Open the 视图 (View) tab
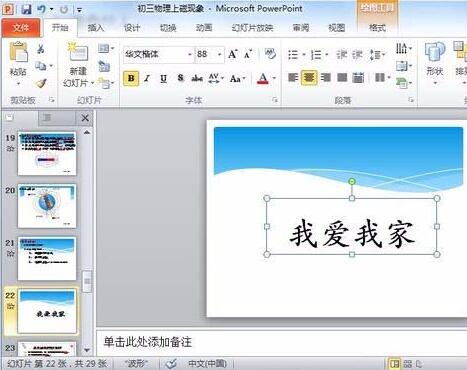 (336, 28)
